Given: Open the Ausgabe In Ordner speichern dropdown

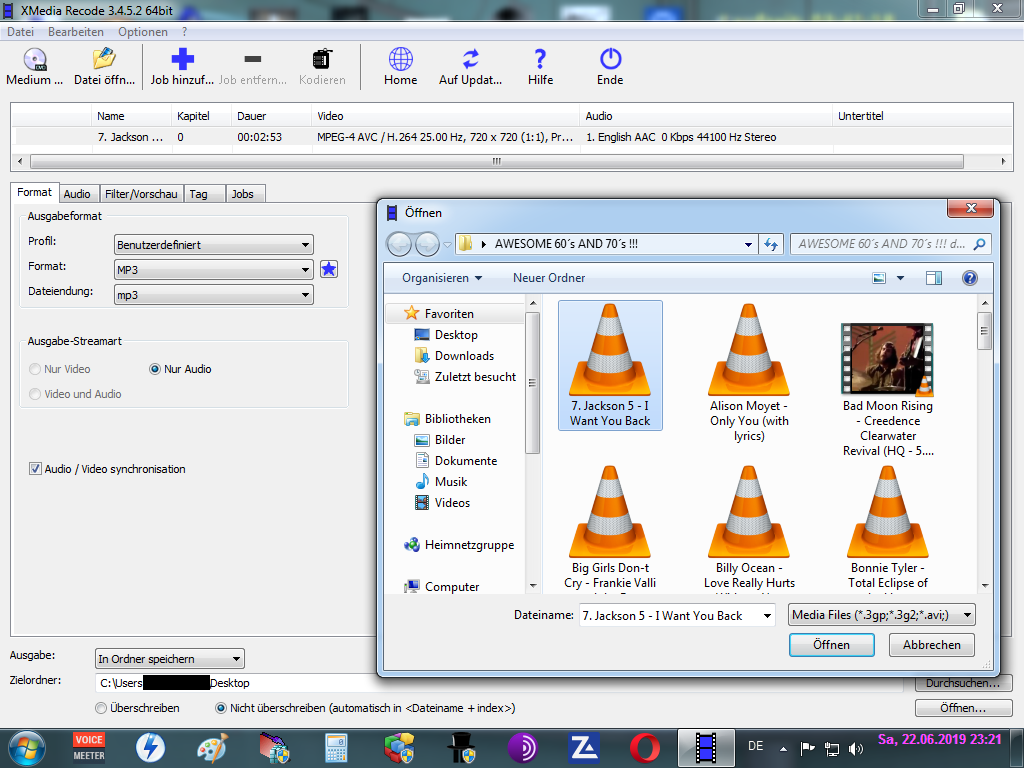Looking at the screenshot, I should [170, 659].
